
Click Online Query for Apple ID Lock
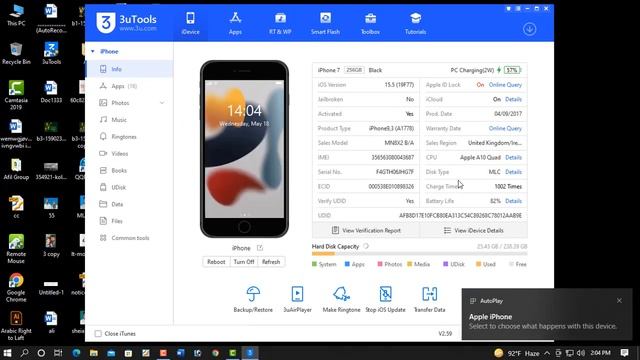pos(505,85)
